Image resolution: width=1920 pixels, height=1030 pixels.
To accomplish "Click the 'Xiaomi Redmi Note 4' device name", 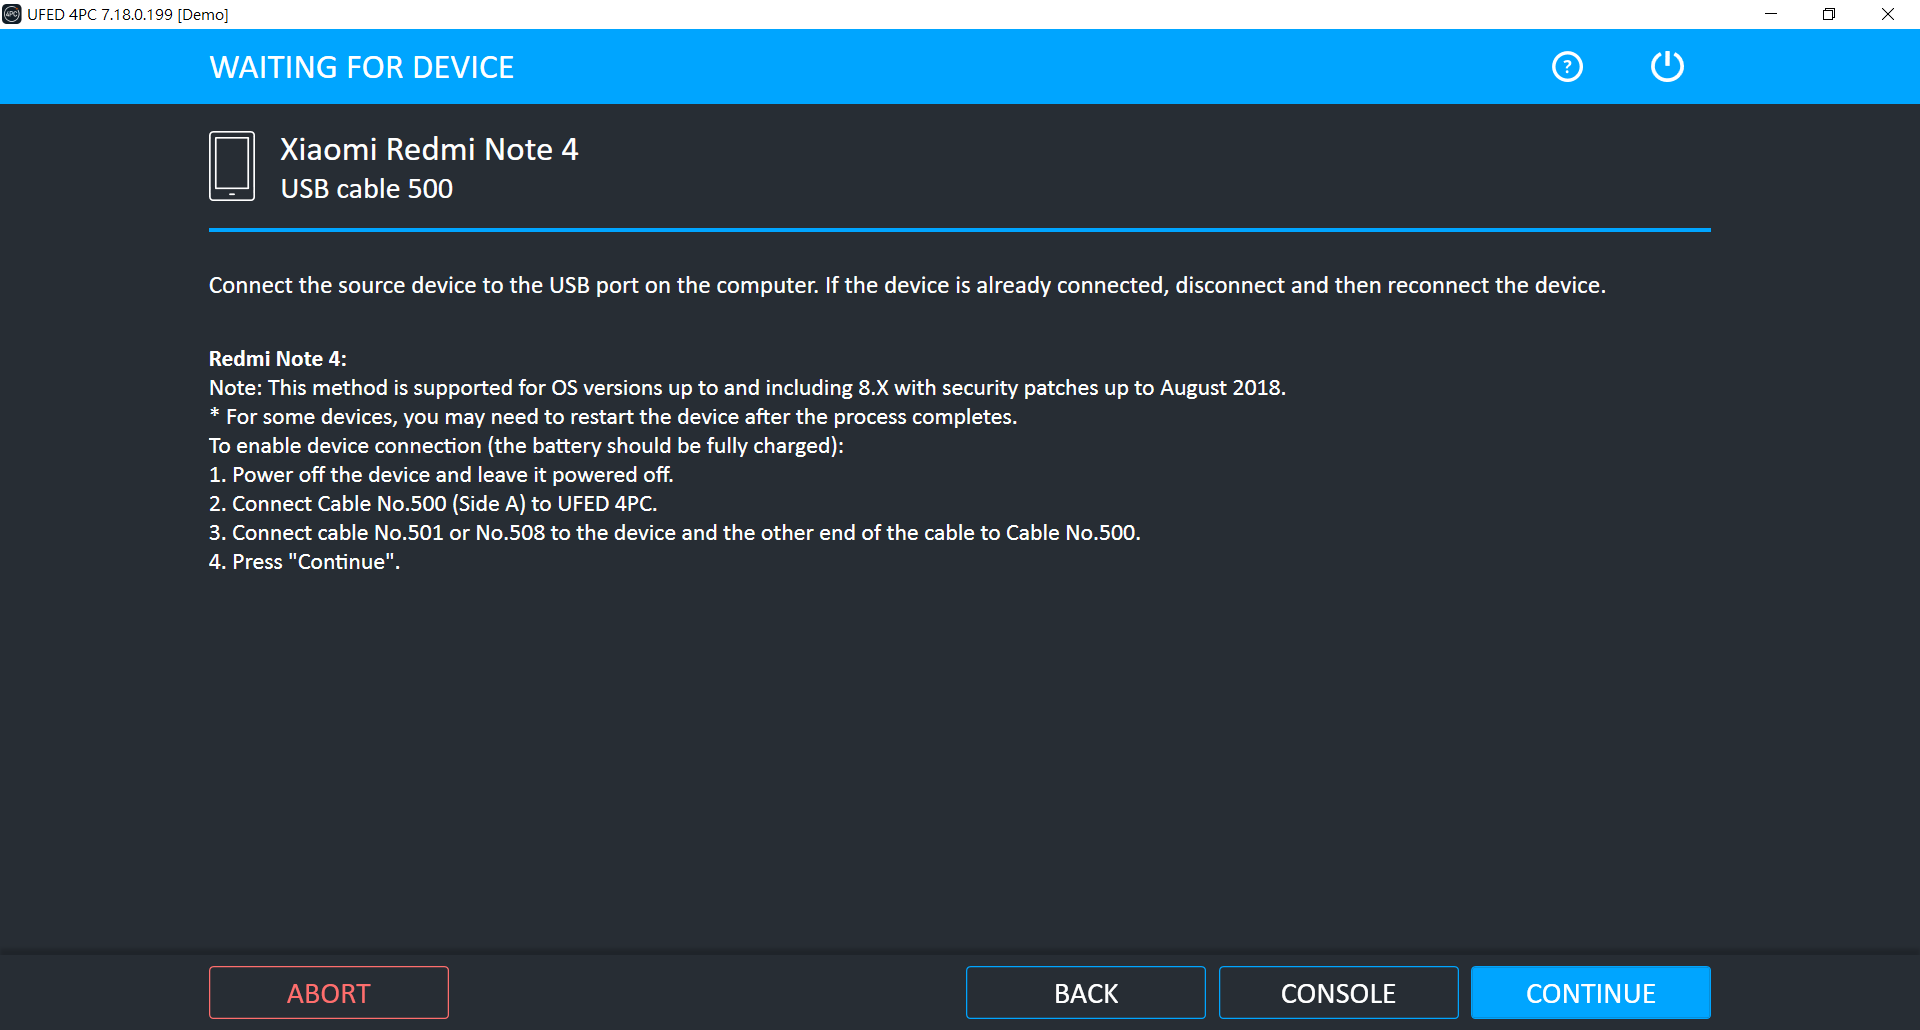I will pos(429,149).
